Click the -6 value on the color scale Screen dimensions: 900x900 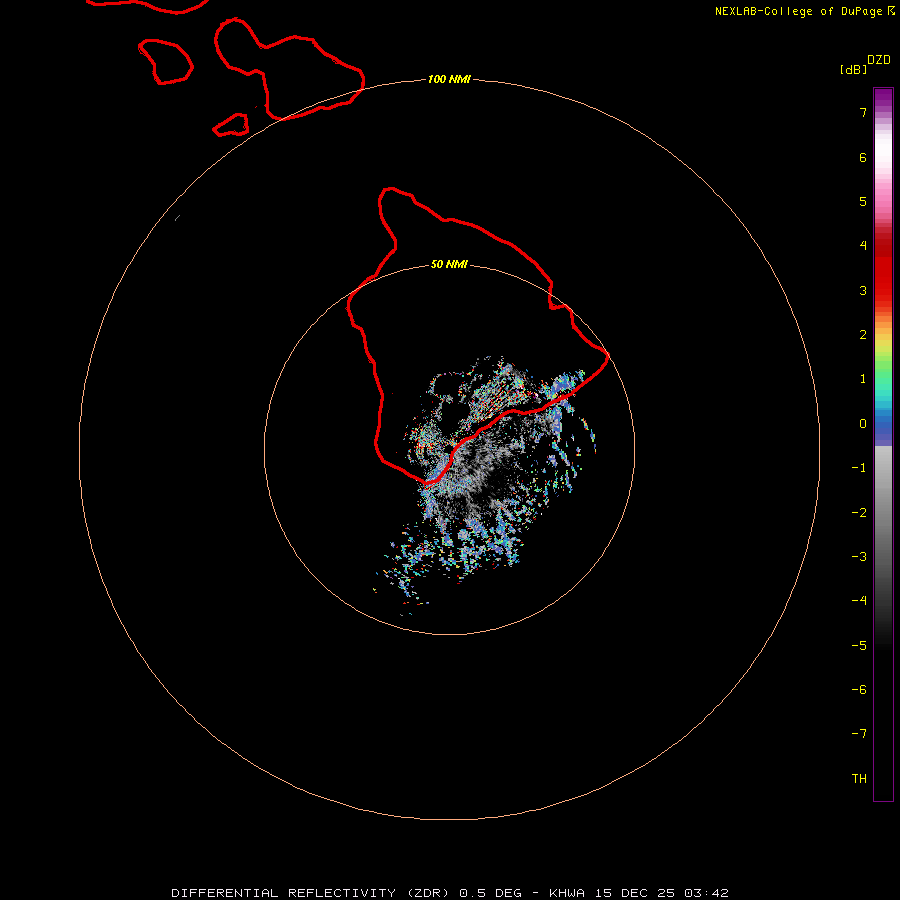click(x=859, y=690)
